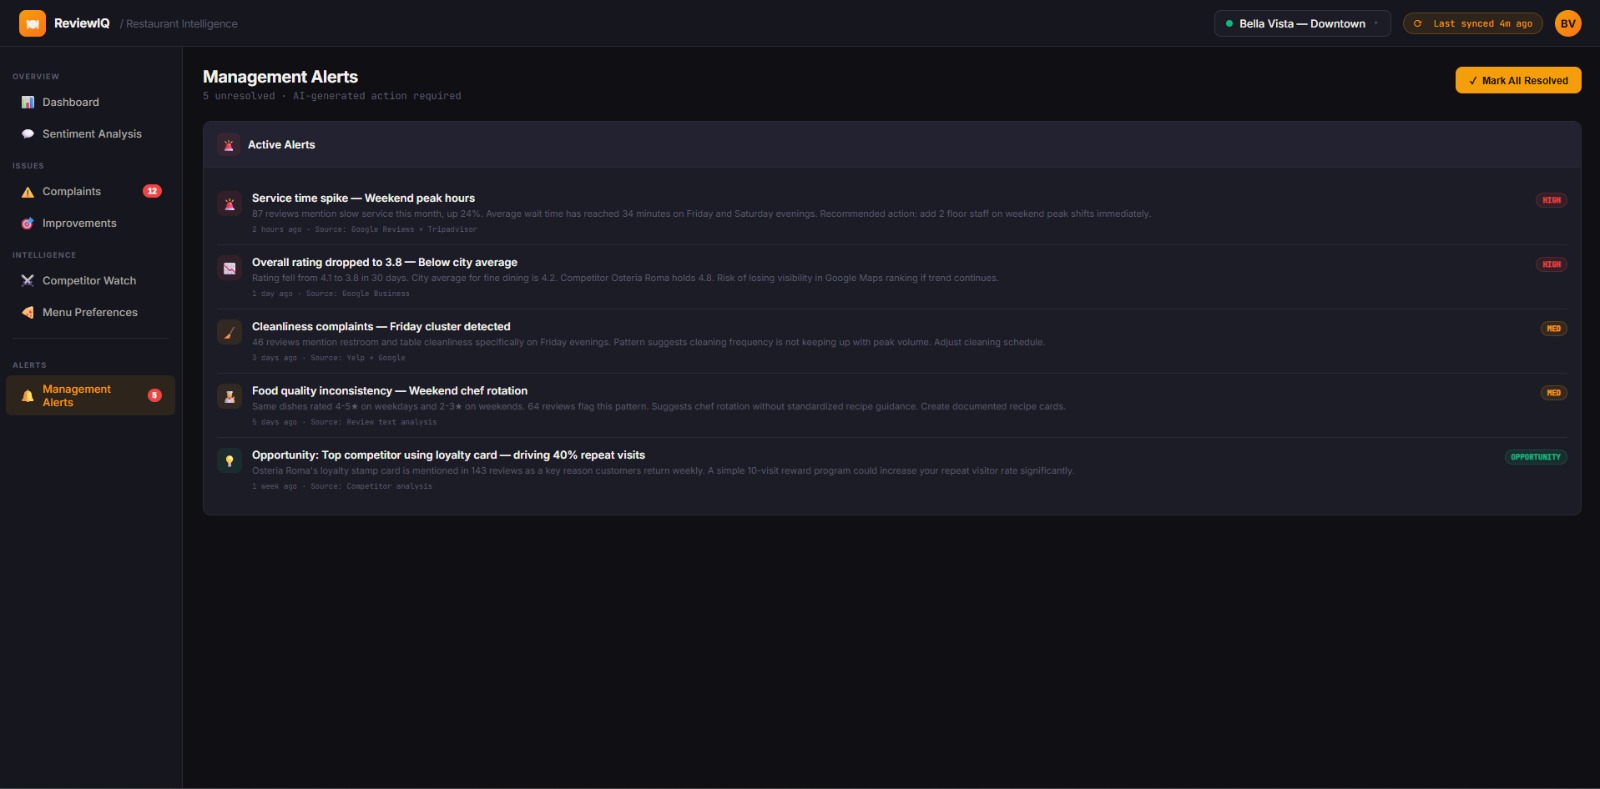Open 'Overall rating dropped to 3.8' alert title
The image size is (1600, 789).
pos(385,262)
